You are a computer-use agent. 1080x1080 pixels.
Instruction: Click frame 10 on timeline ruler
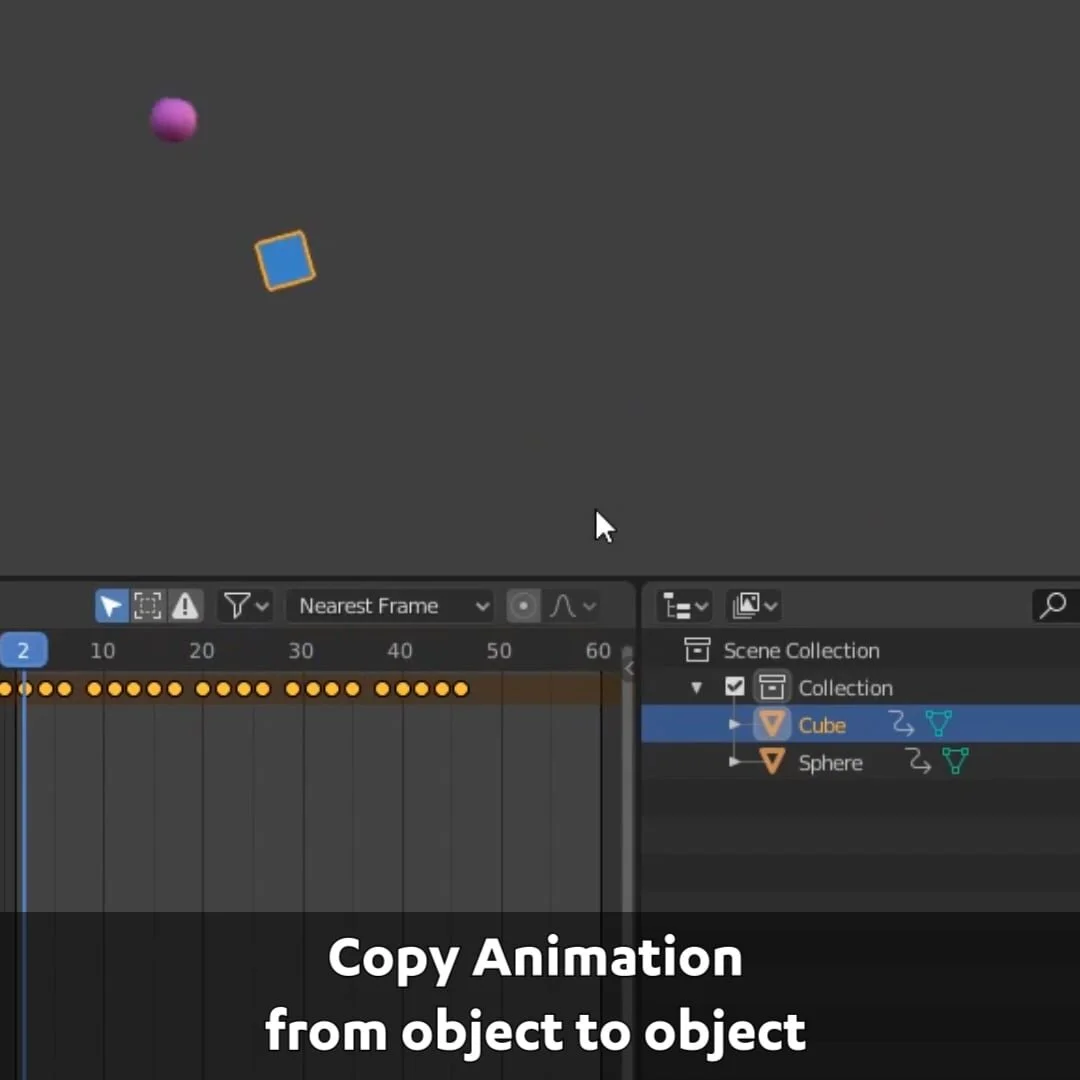pyautogui.click(x=103, y=651)
